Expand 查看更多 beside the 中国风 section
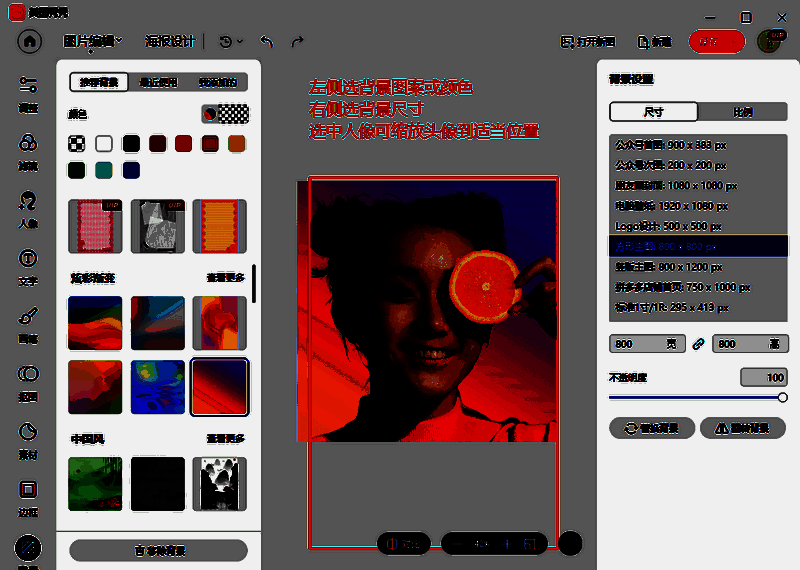The image size is (800, 570). click(x=226, y=439)
